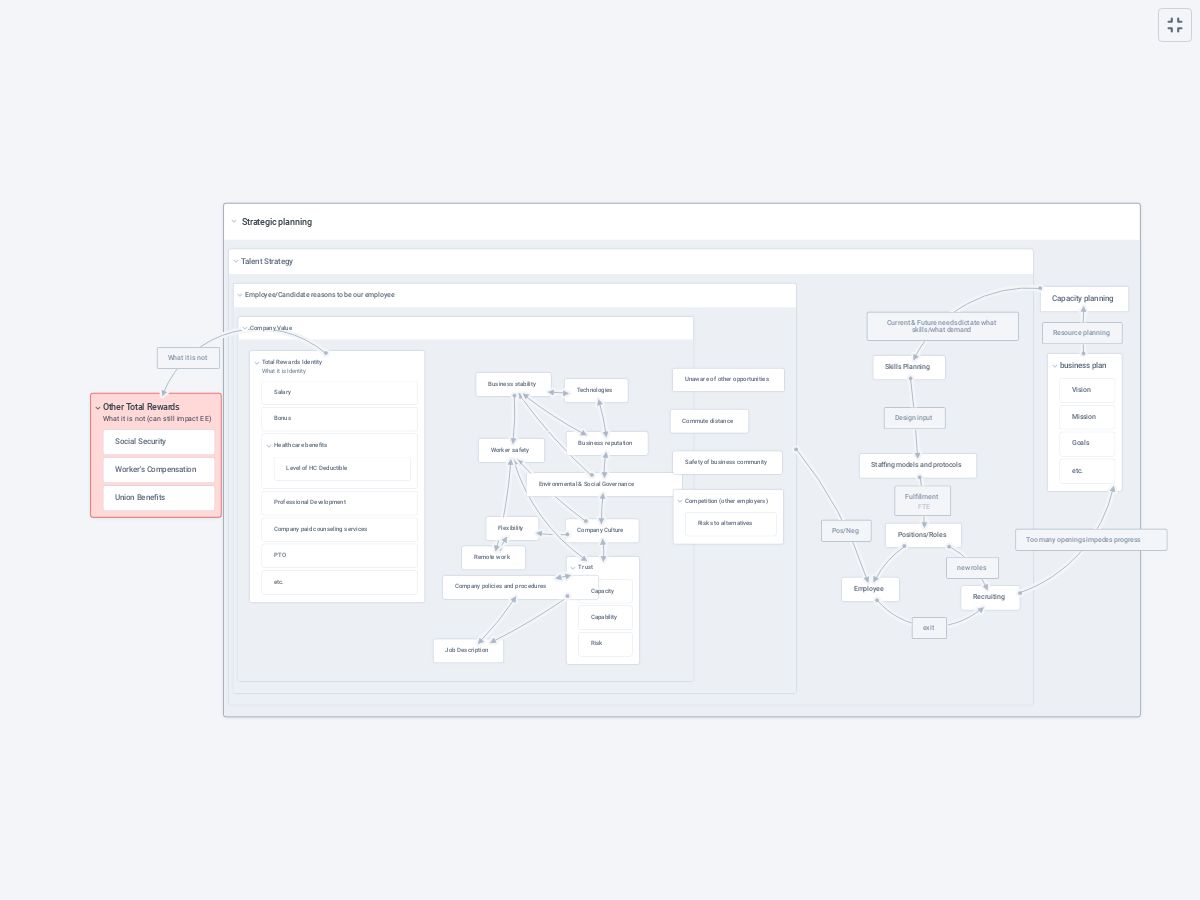The image size is (1200, 900).
Task: Collapse the Trust group chevron
Action: (x=573, y=568)
